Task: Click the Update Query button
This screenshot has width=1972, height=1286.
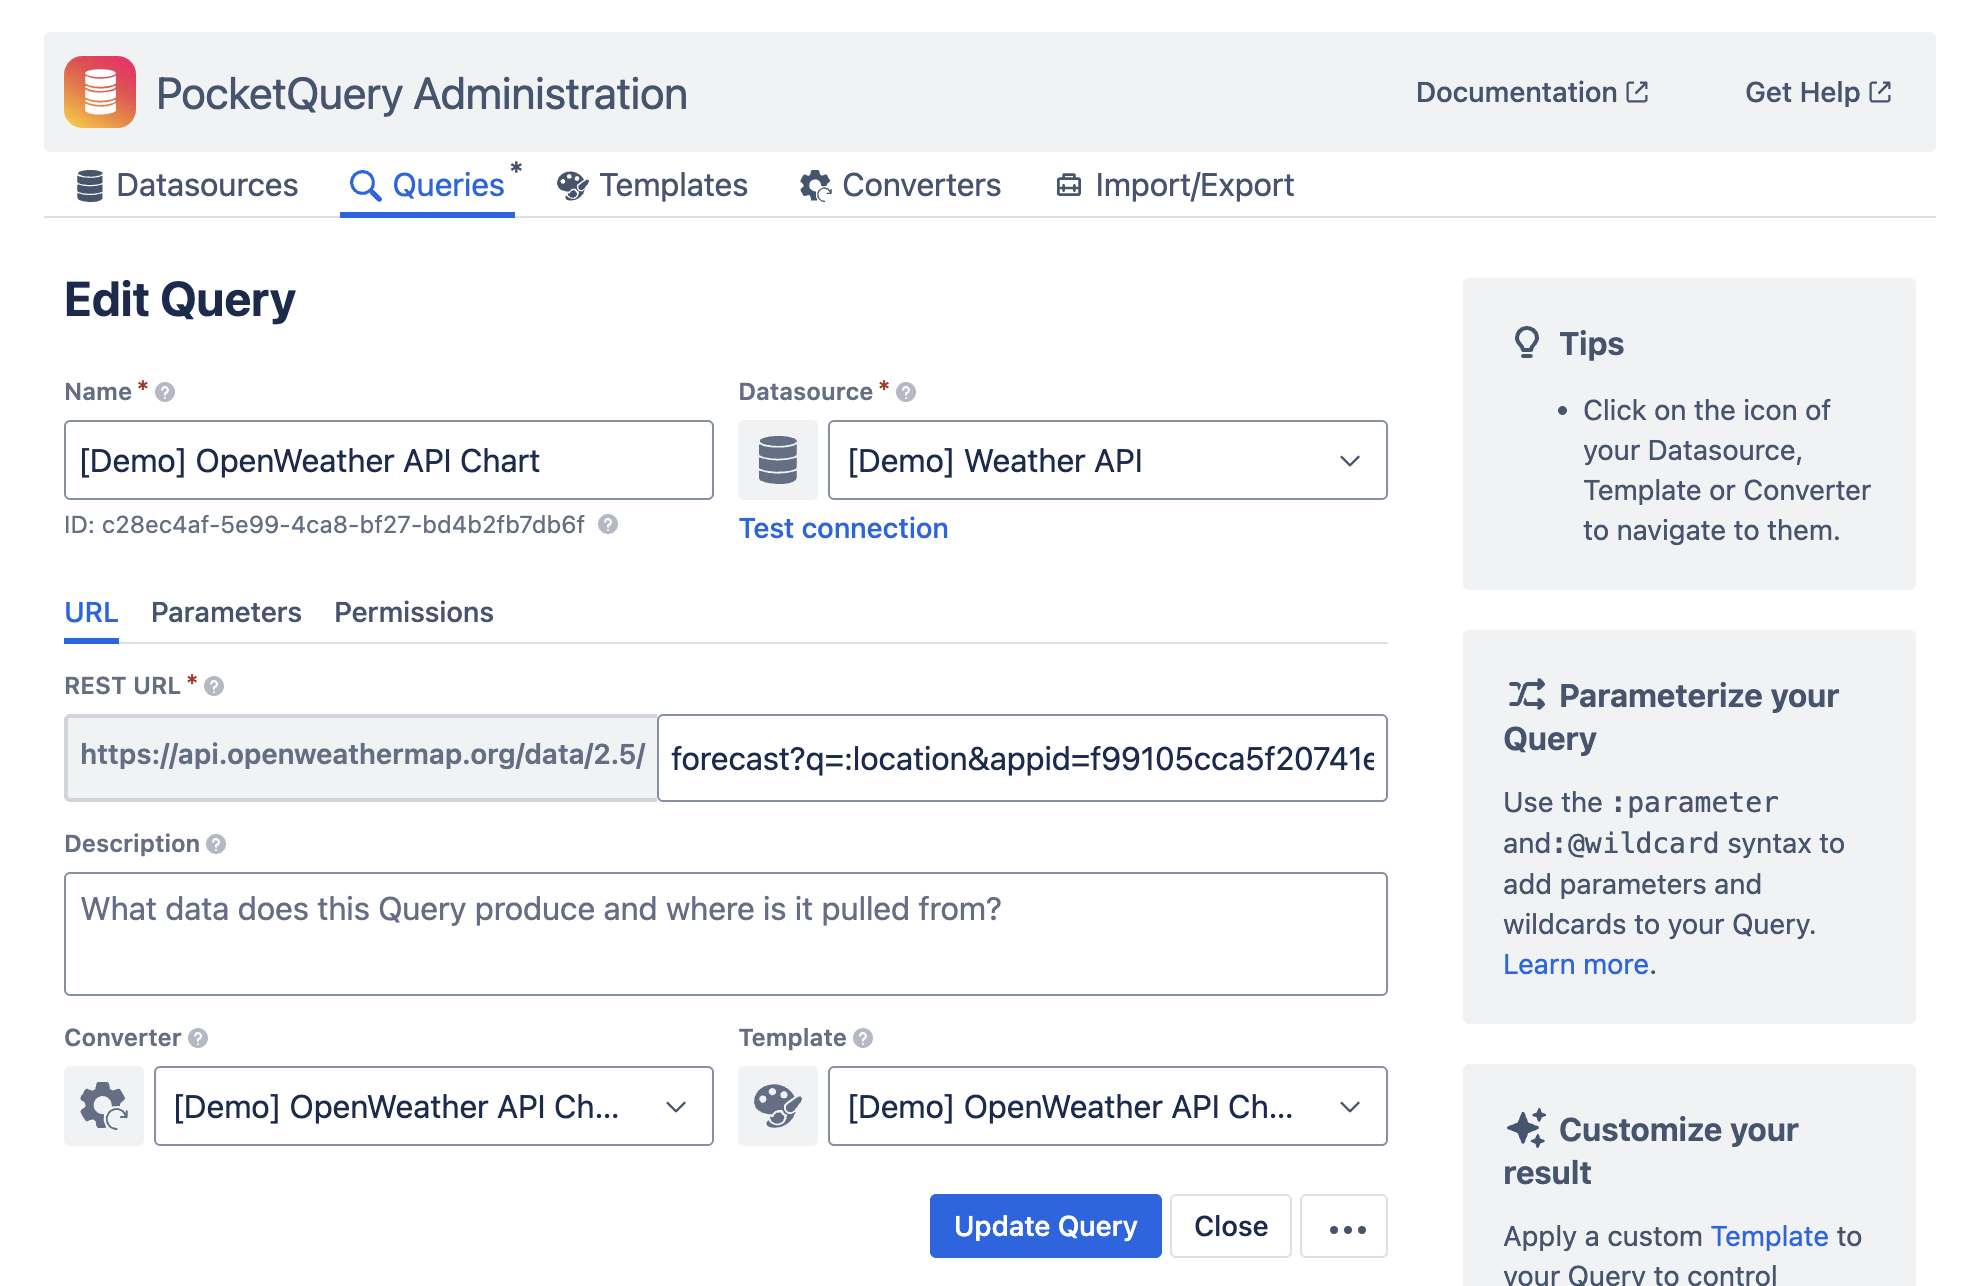Action: pyautogui.click(x=1044, y=1226)
